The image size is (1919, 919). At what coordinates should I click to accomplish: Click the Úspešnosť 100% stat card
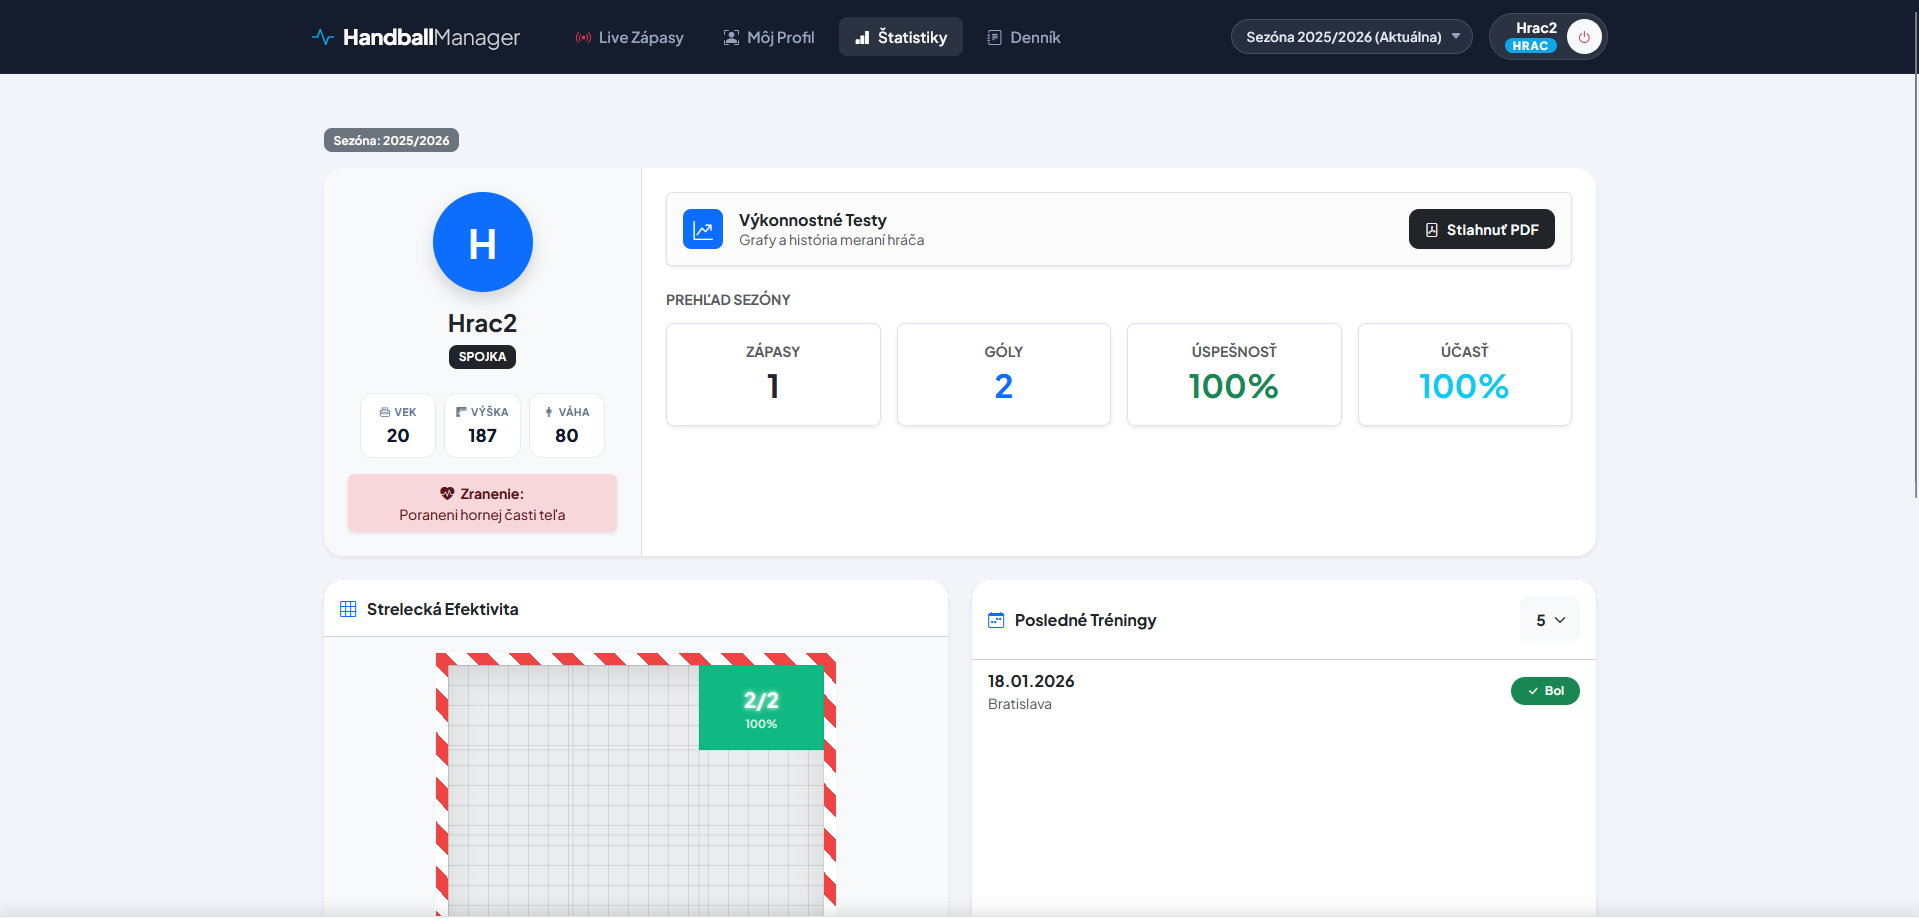click(x=1233, y=374)
